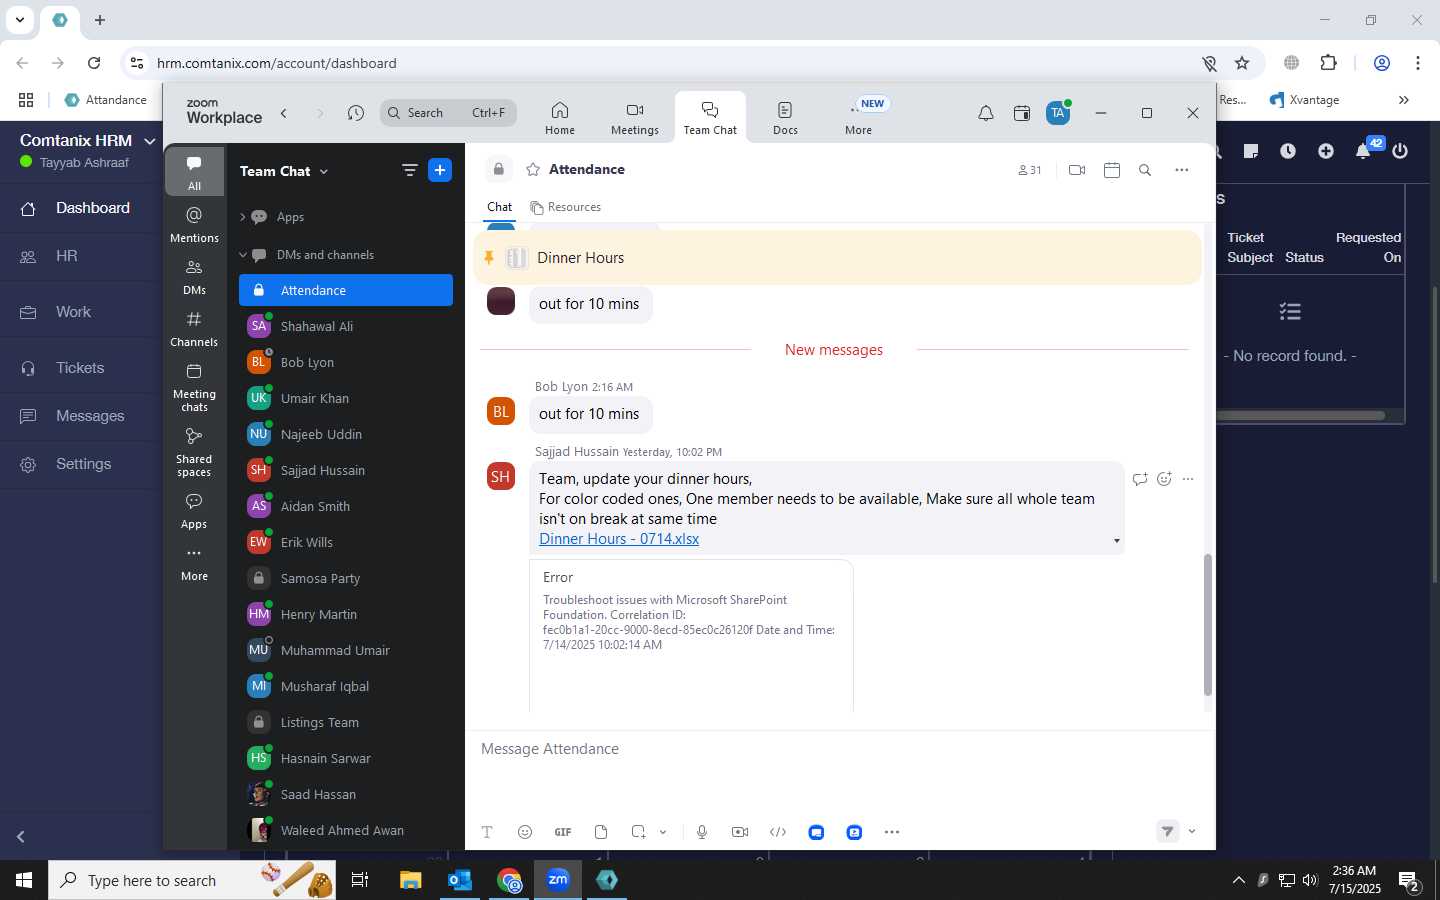1440x900 pixels.
Task: Open Channels in the Zoom sidebar
Action: tap(194, 329)
